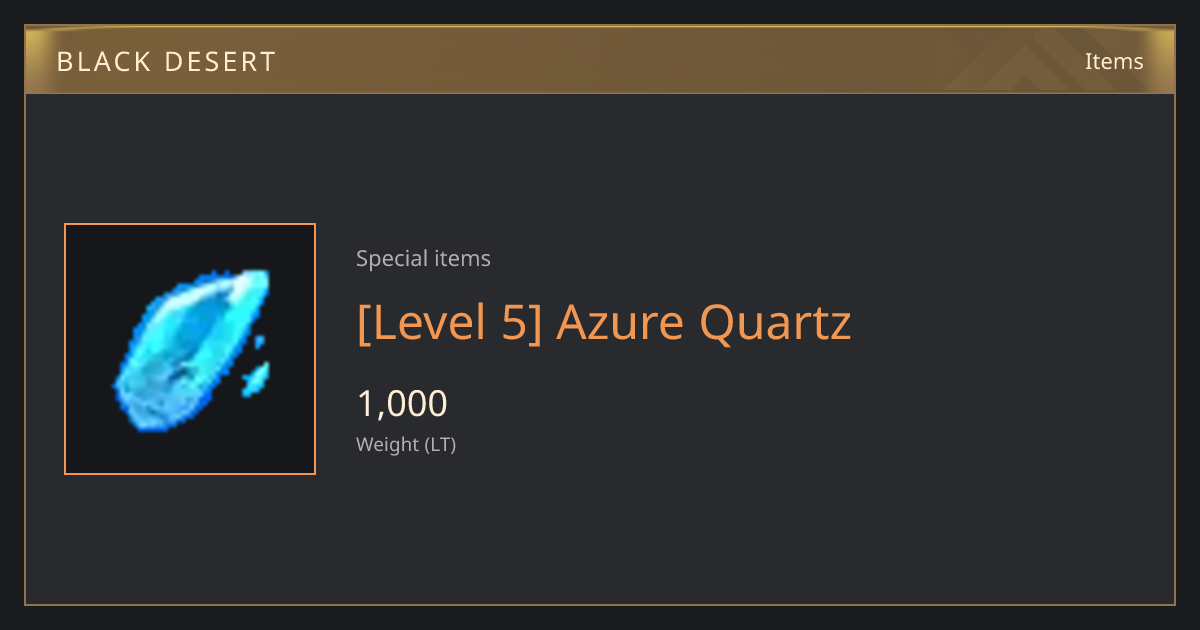Click the gold header banner background
Screen dimensions: 1200x630
pos(600,60)
